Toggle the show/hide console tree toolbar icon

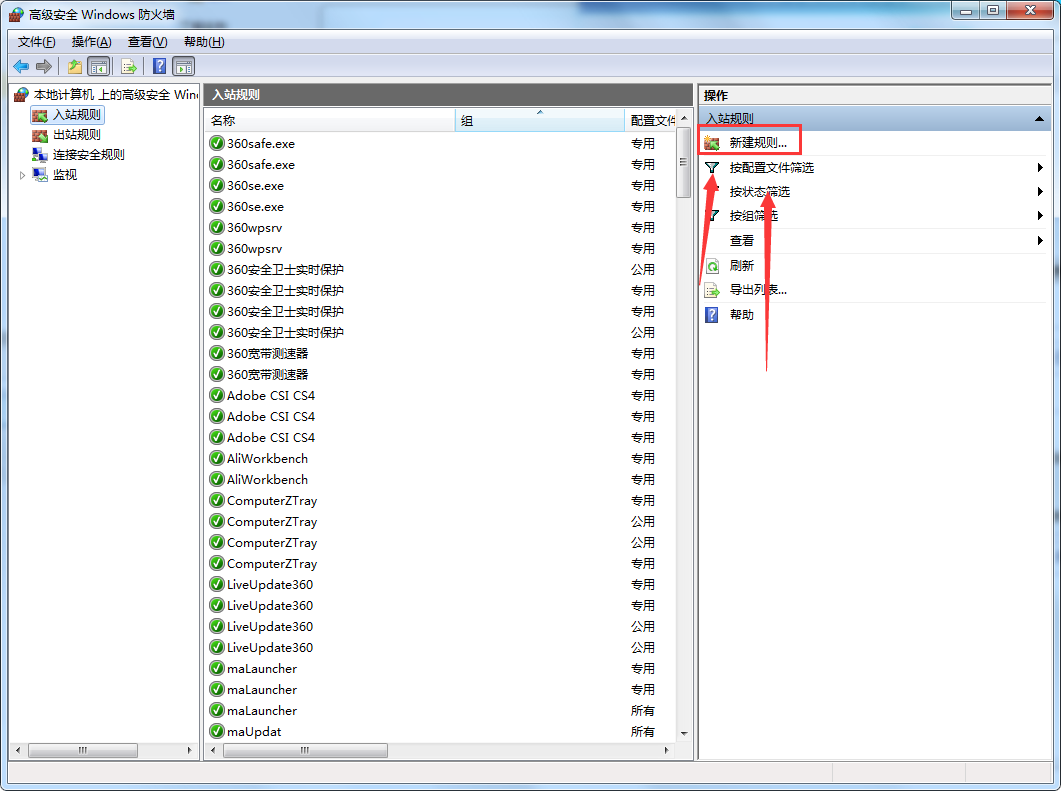tap(98, 66)
